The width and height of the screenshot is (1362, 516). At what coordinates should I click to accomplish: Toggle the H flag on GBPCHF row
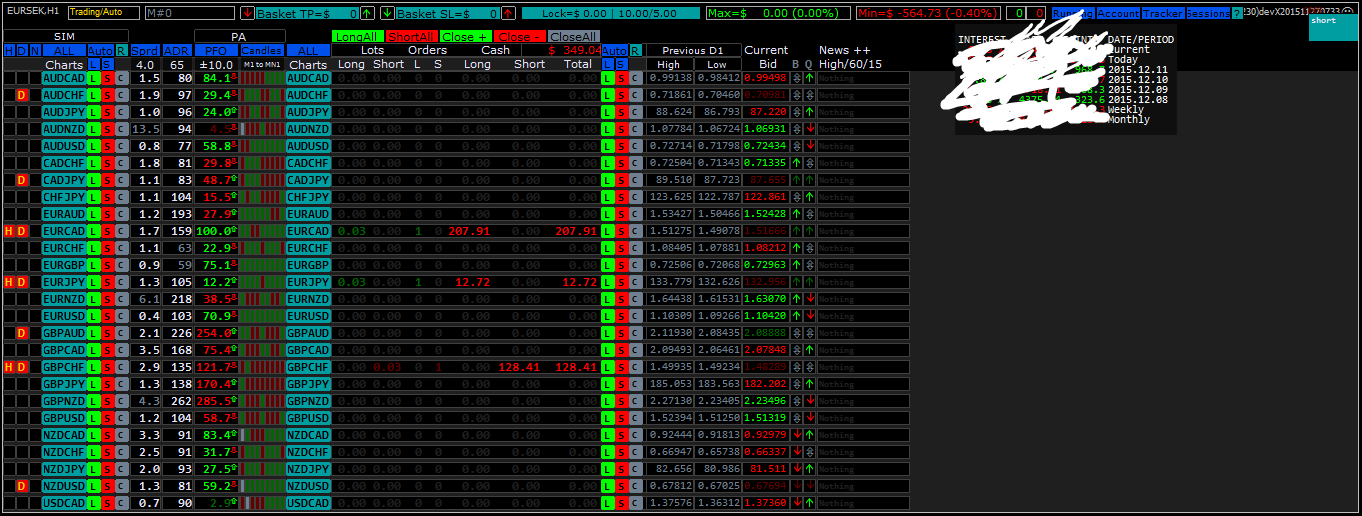click(x=9, y=367)
